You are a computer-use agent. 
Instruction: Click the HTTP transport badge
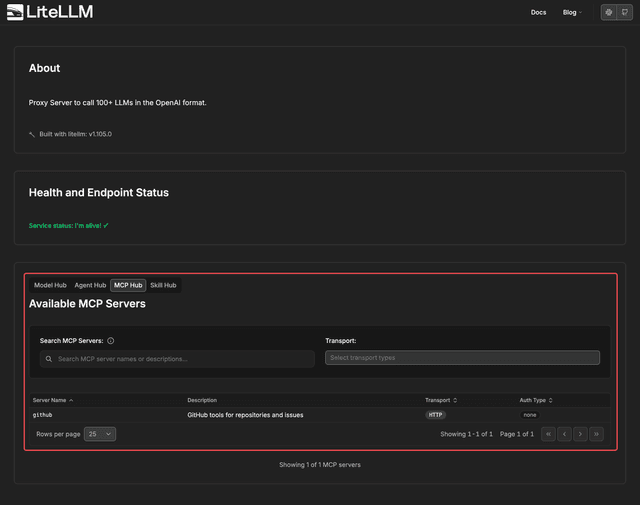436,415
